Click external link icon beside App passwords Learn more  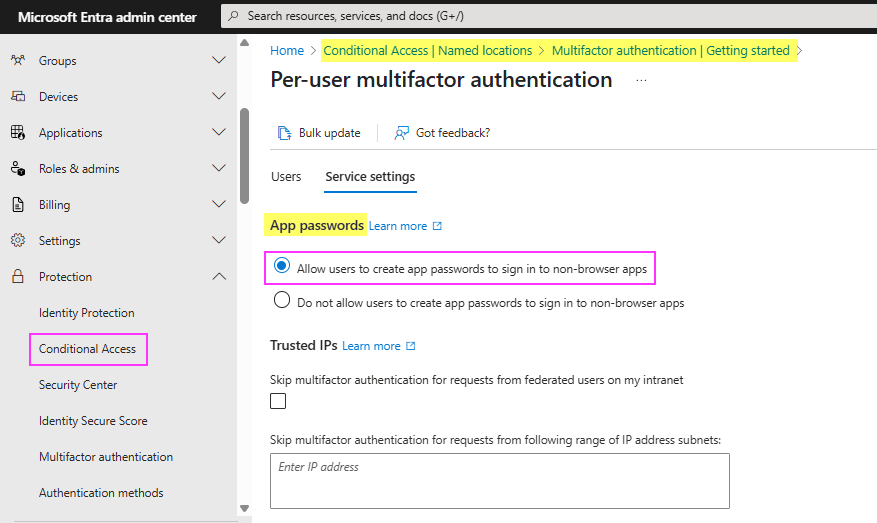[x=437, y=226]
